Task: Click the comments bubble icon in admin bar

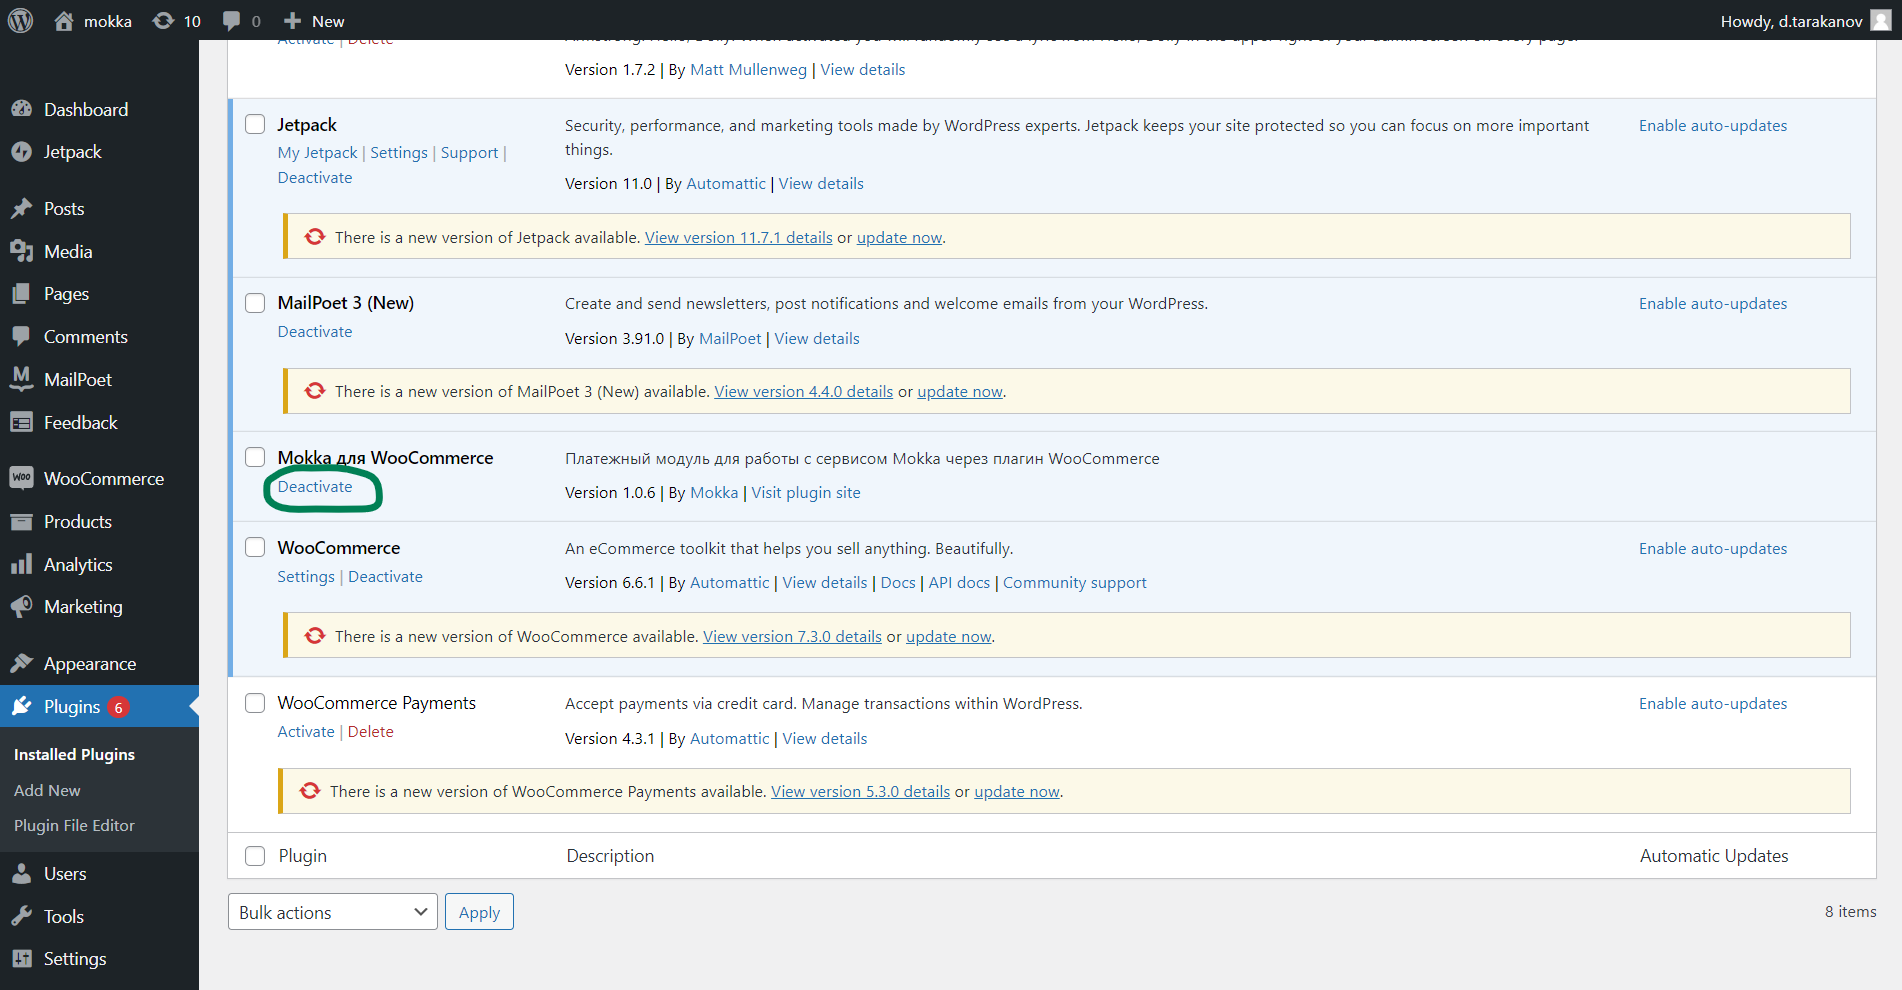Action: coord(232,21)
